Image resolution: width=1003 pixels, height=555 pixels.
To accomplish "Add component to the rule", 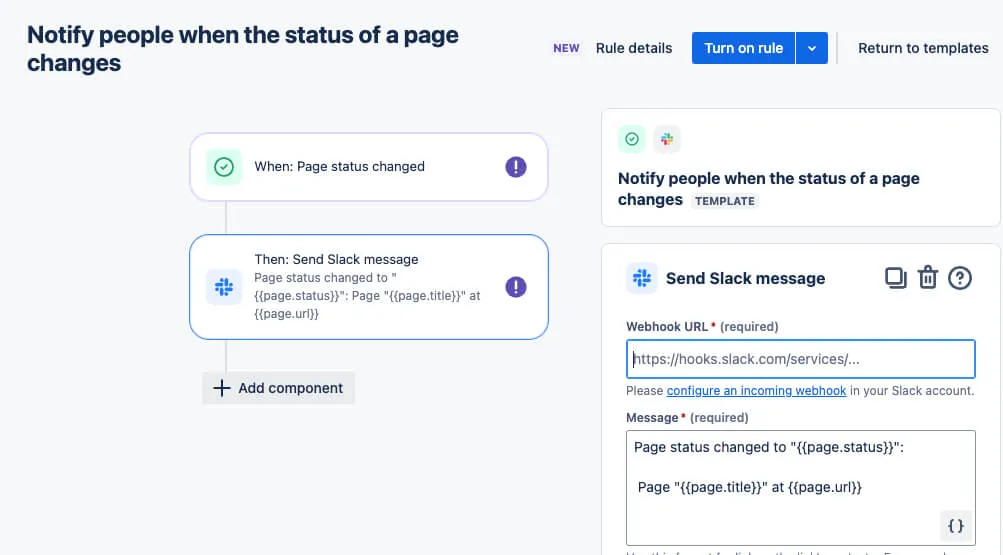I will pos(278,388).
